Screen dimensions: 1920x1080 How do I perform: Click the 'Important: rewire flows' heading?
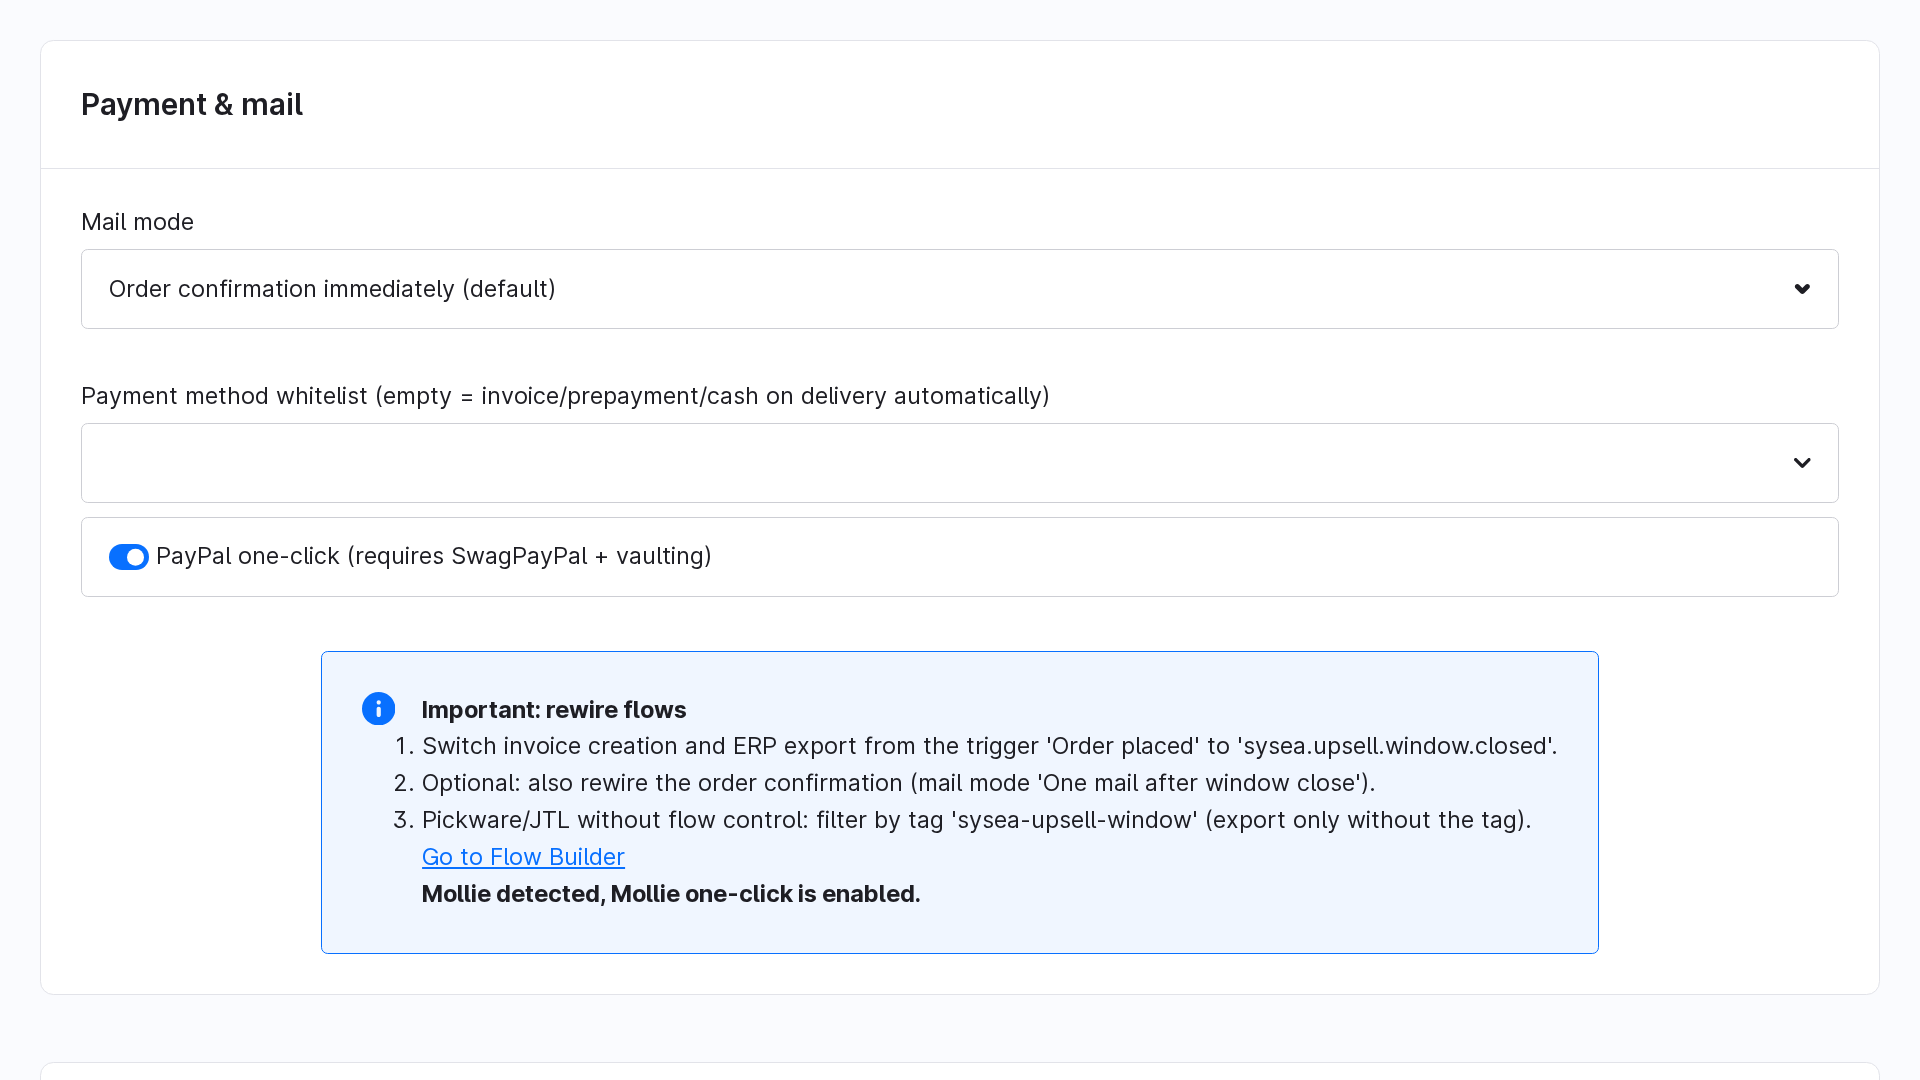click(x=554, y=710)
